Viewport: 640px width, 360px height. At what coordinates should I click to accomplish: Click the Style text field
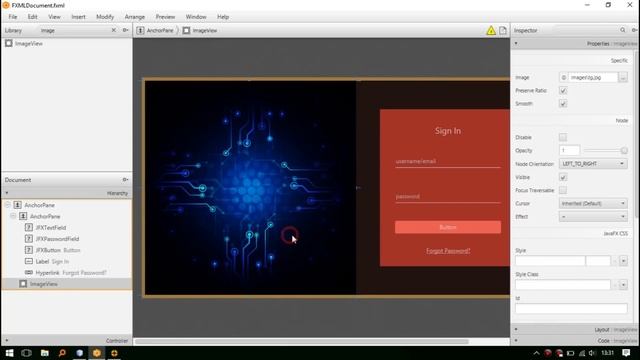point(550,261)
